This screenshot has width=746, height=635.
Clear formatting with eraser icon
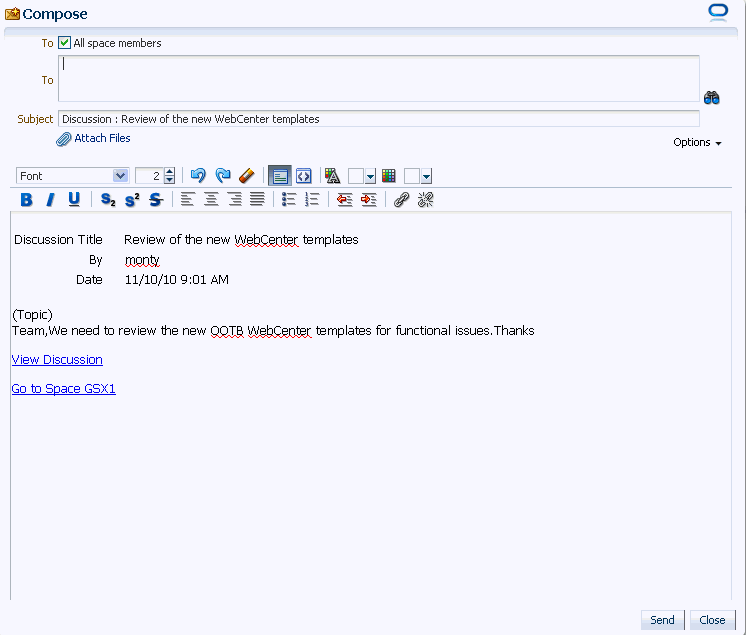click(x=247, y=176)
